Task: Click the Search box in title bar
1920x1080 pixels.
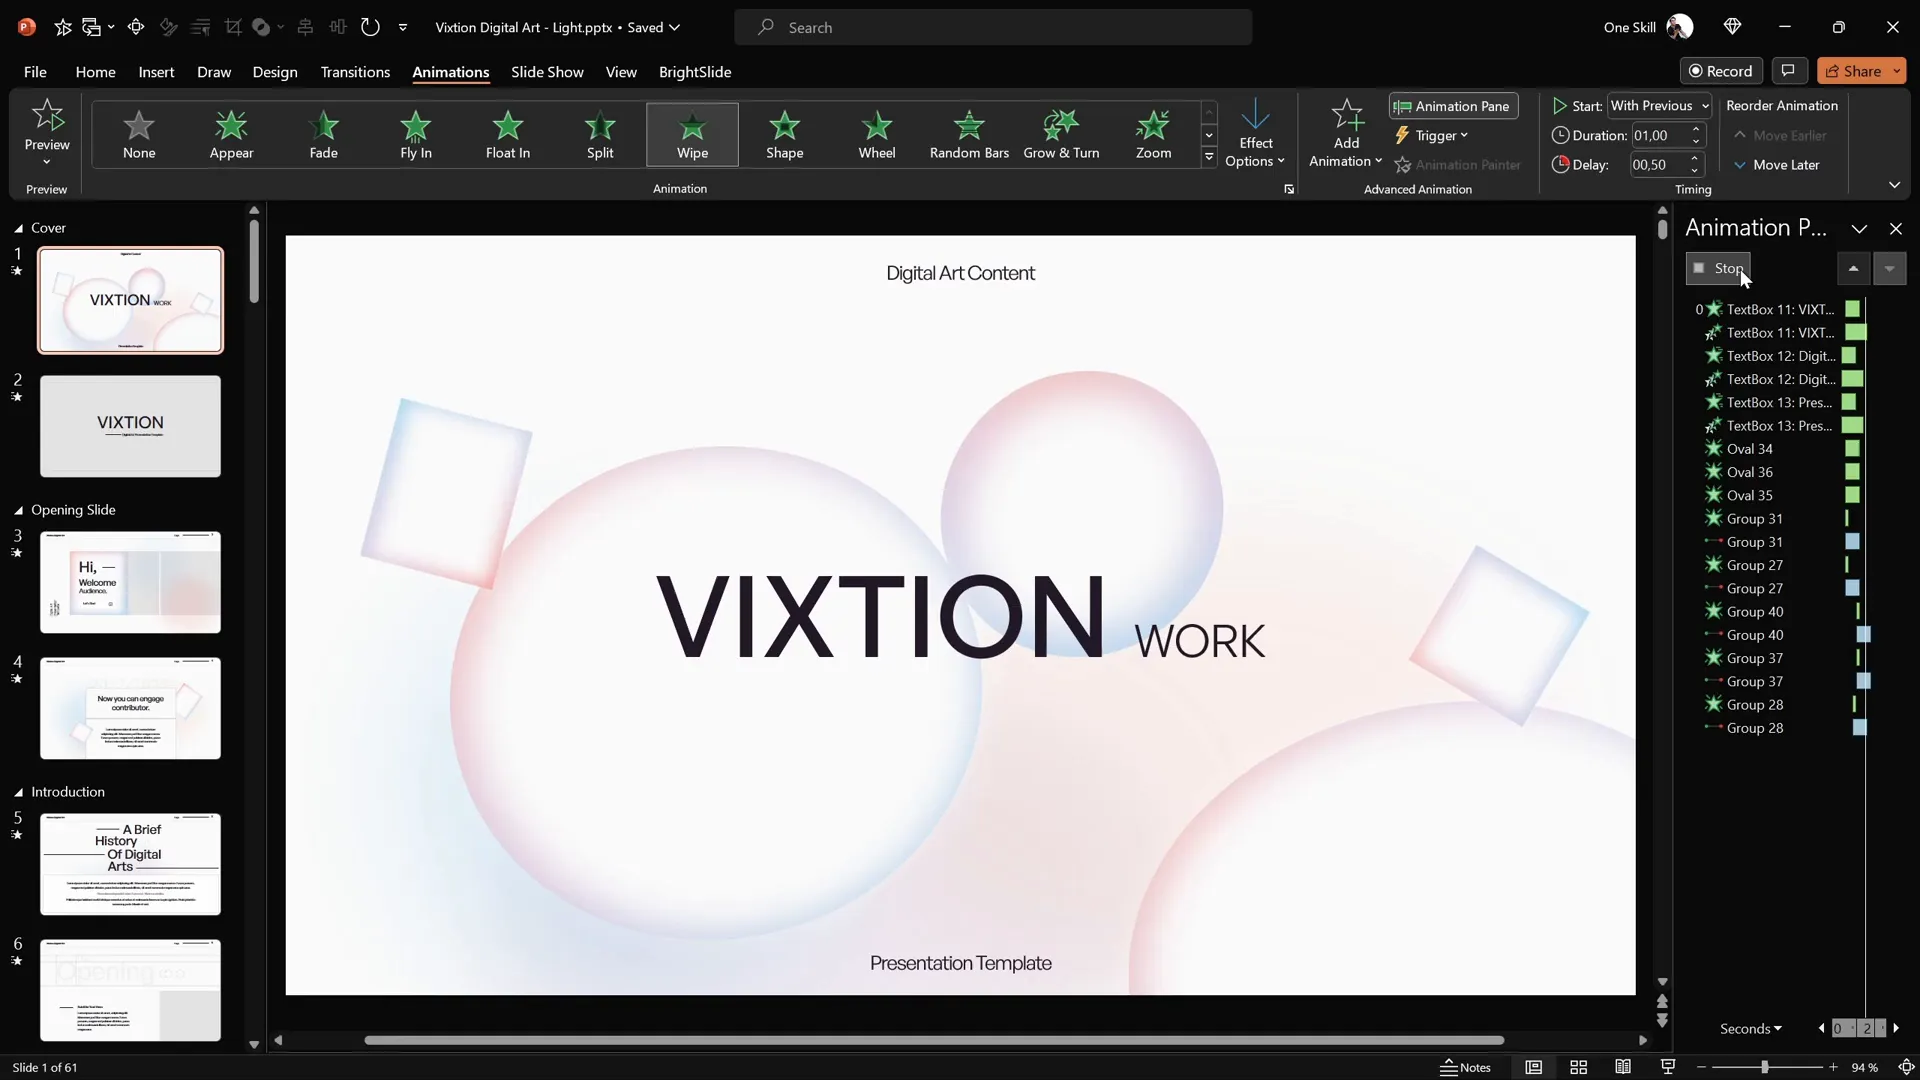Action: 993,27
